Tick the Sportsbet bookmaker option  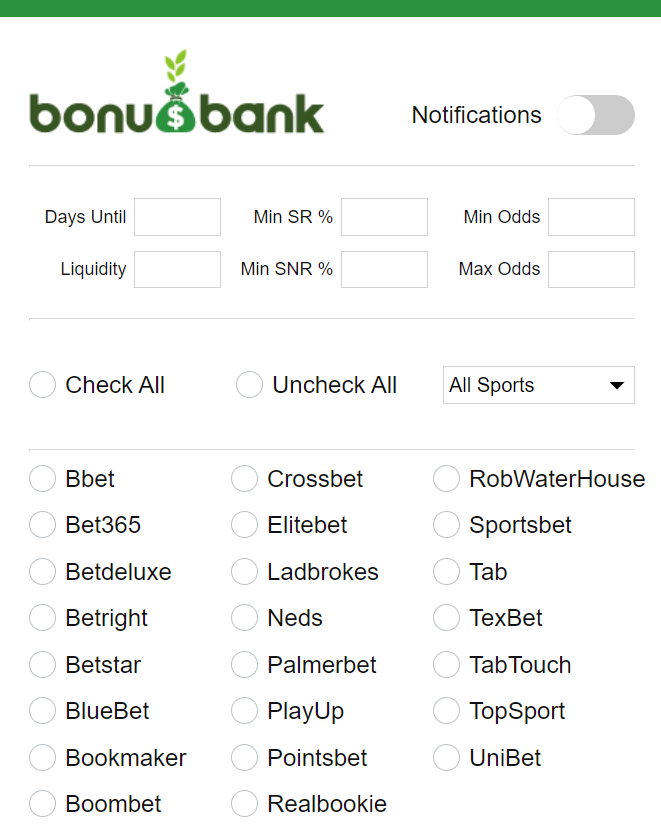pos(446,524)
